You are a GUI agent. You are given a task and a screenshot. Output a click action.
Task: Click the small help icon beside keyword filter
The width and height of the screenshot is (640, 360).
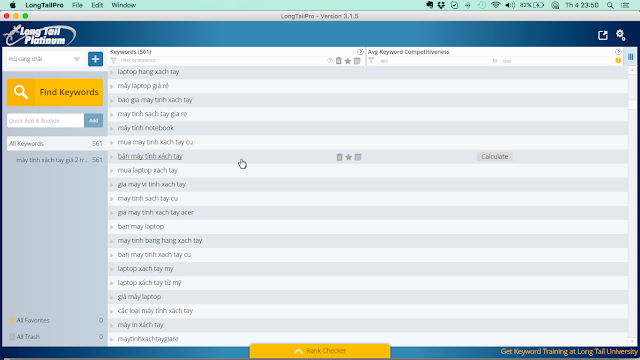[330, 61]
